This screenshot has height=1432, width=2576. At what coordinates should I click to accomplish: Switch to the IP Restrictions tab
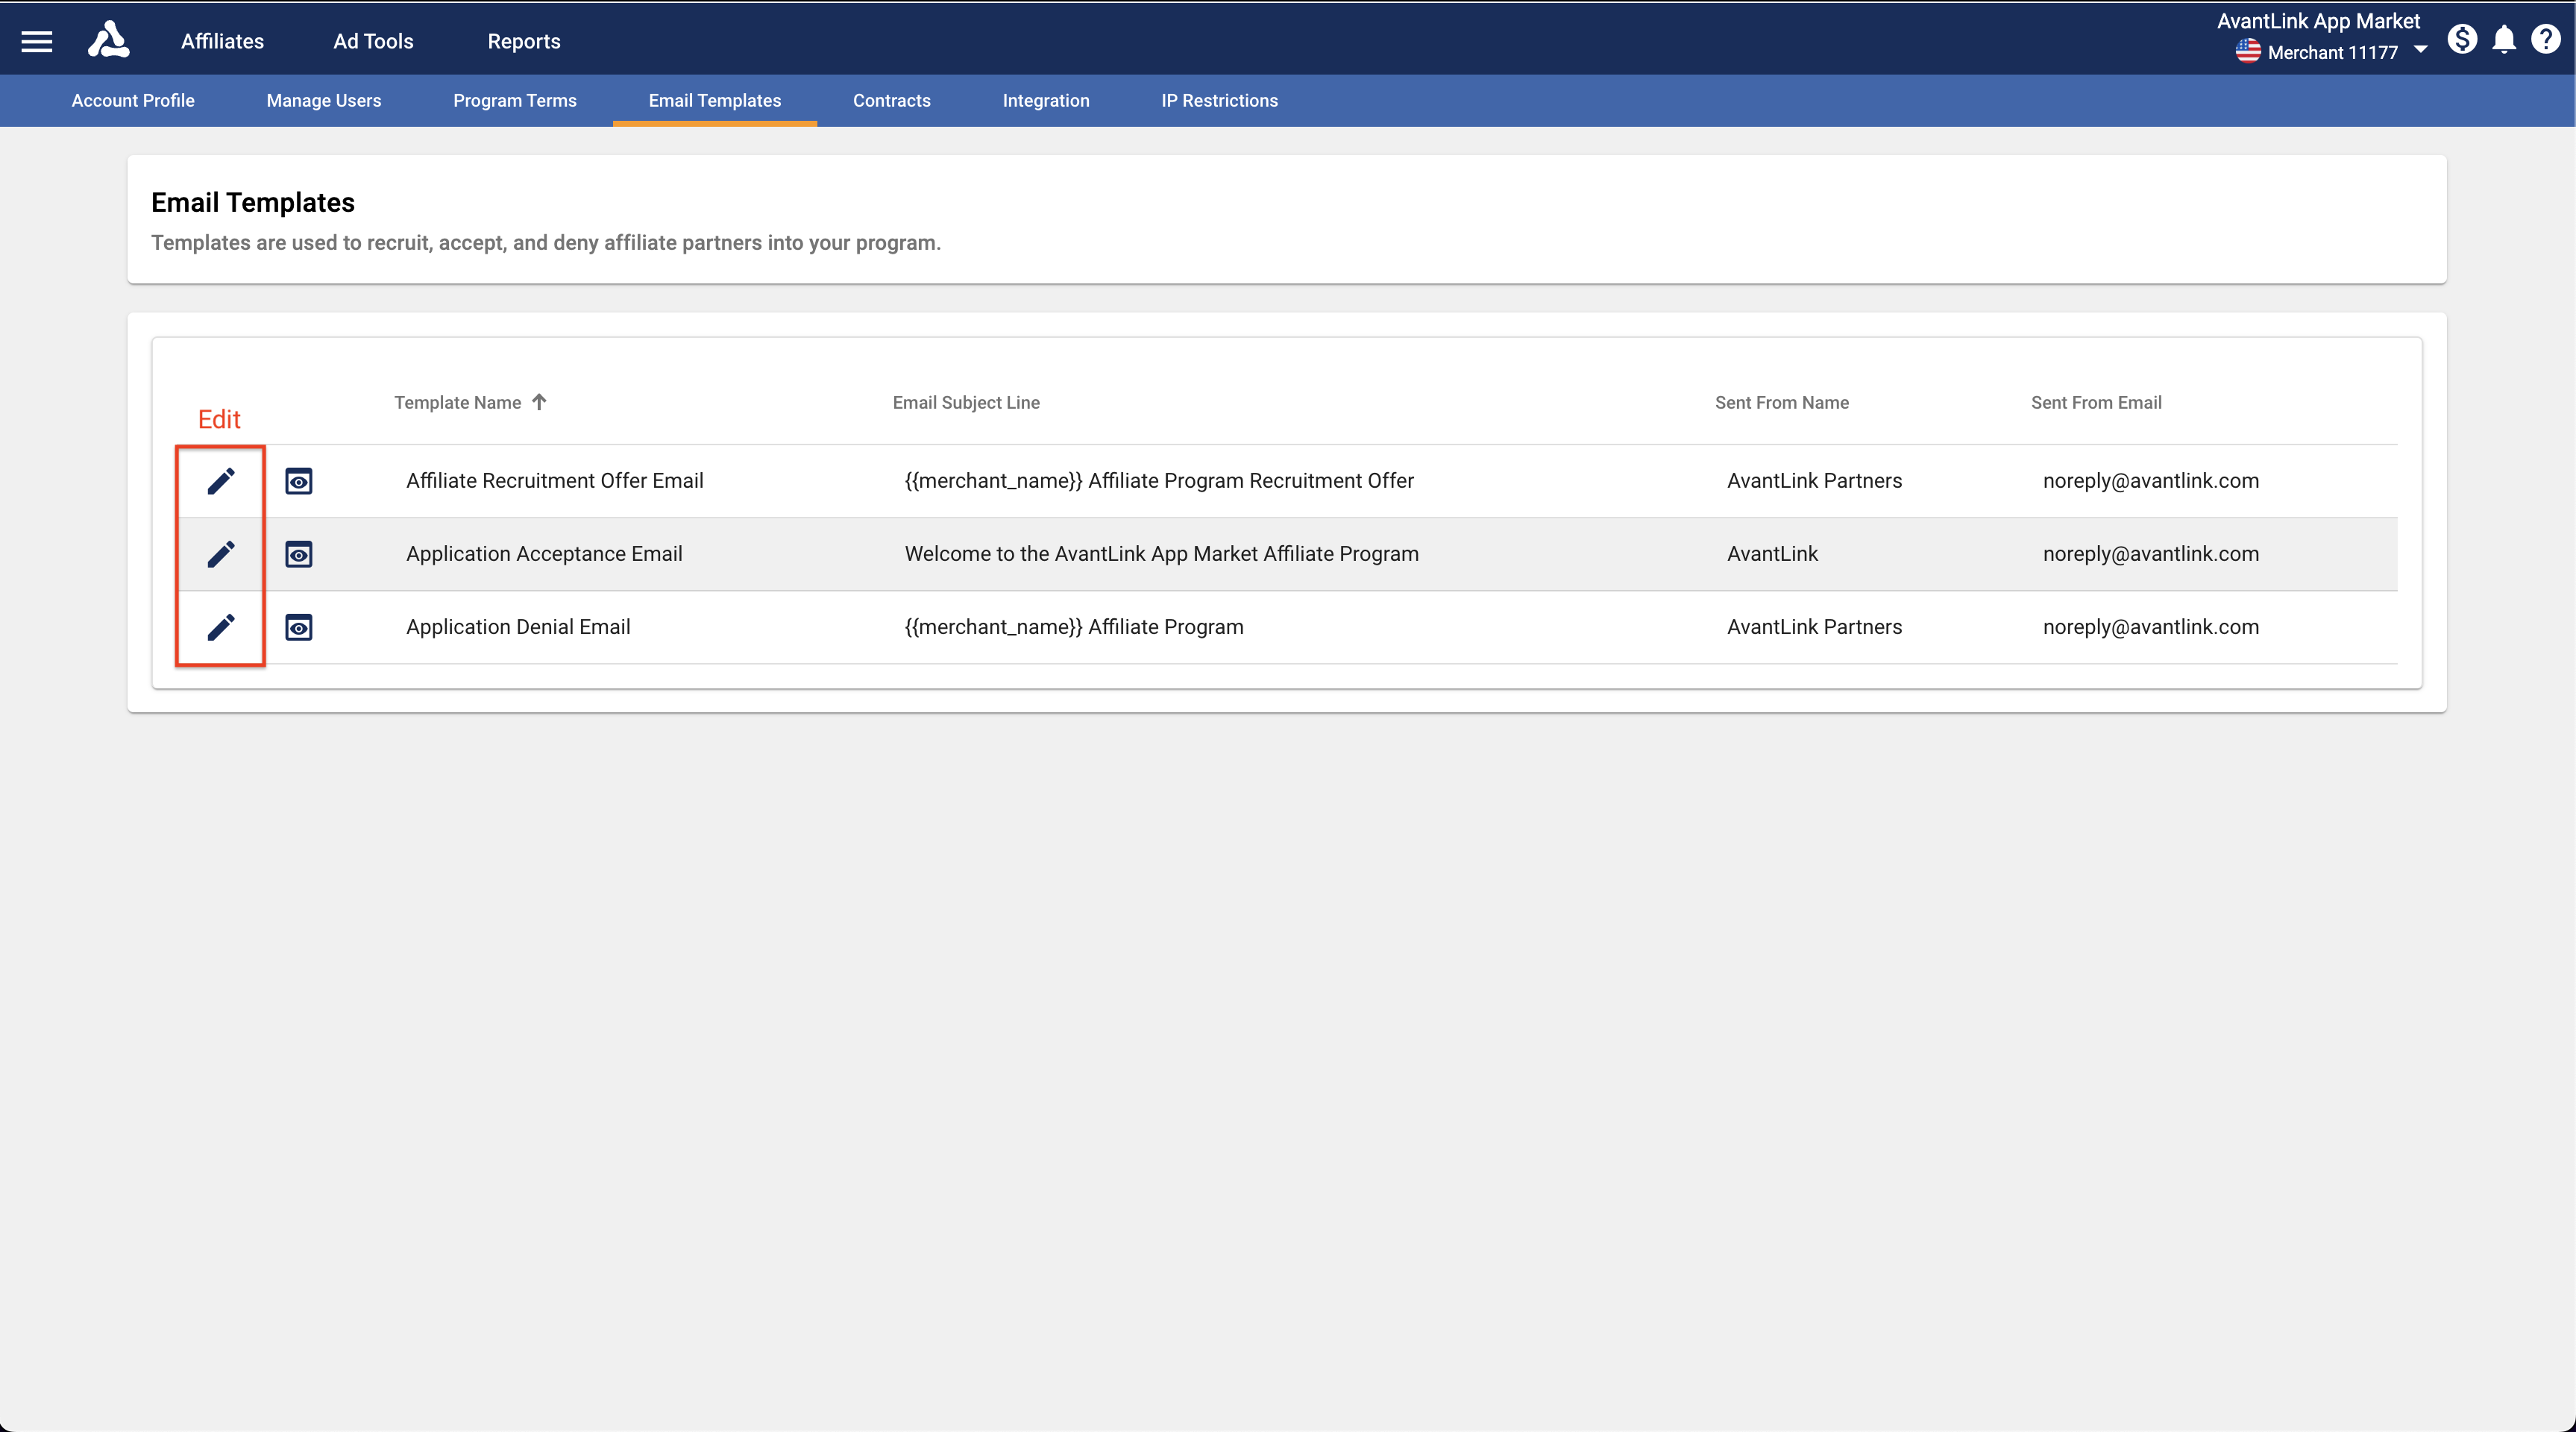[1220, 100]
